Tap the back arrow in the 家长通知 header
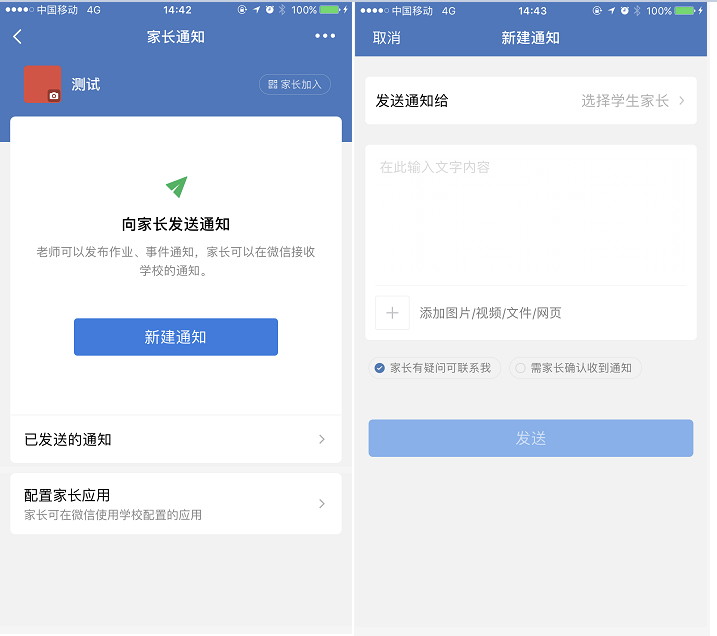717x636 pixels. (x=17, y=37)
